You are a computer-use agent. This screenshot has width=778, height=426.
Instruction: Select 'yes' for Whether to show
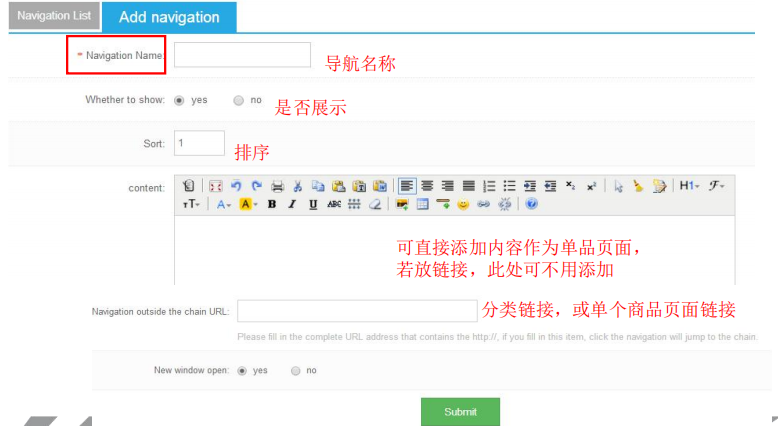click(x=180, y=100)
